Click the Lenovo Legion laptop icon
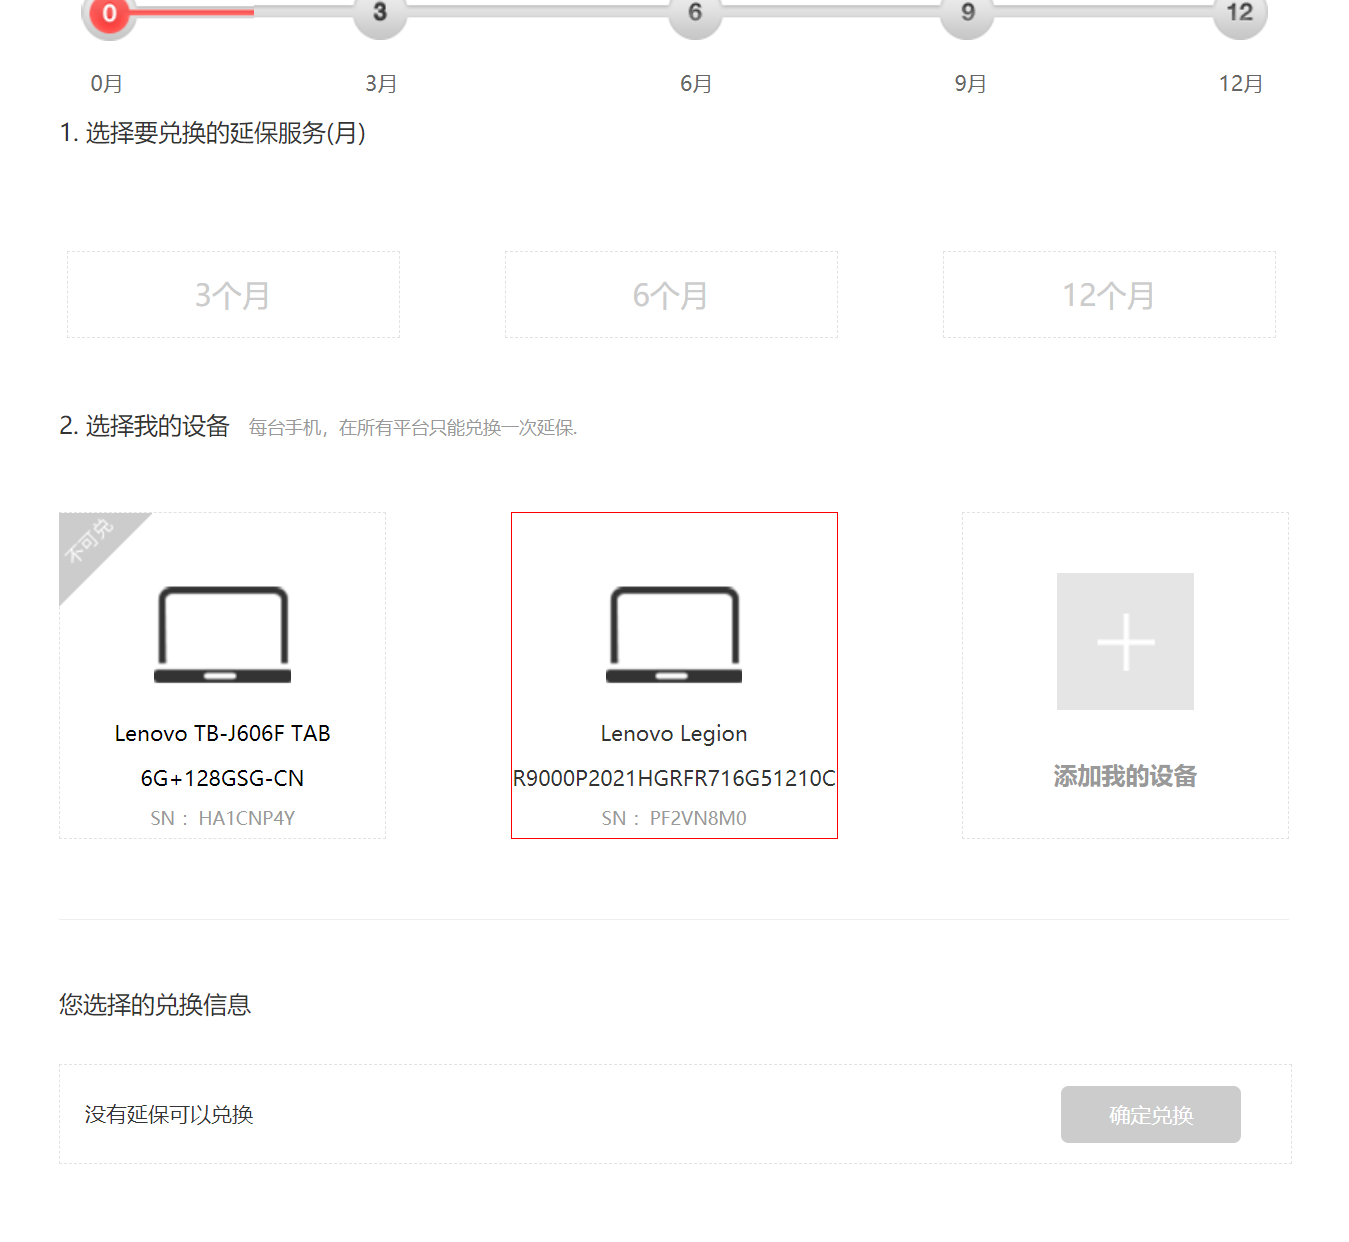Screen dimensions: 1349x1242 tap(674, 635)
